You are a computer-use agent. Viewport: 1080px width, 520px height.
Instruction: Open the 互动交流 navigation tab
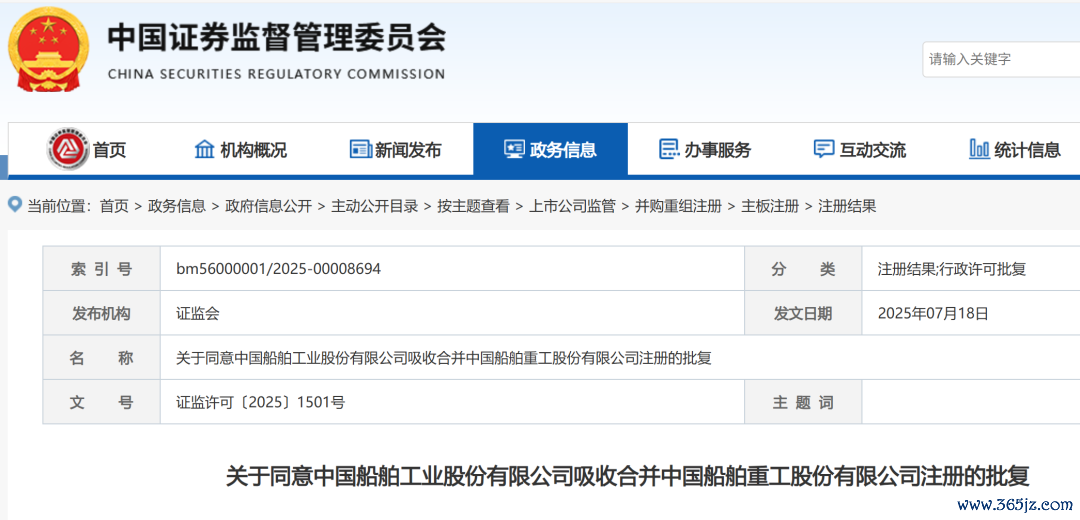(x=860, y=149)
